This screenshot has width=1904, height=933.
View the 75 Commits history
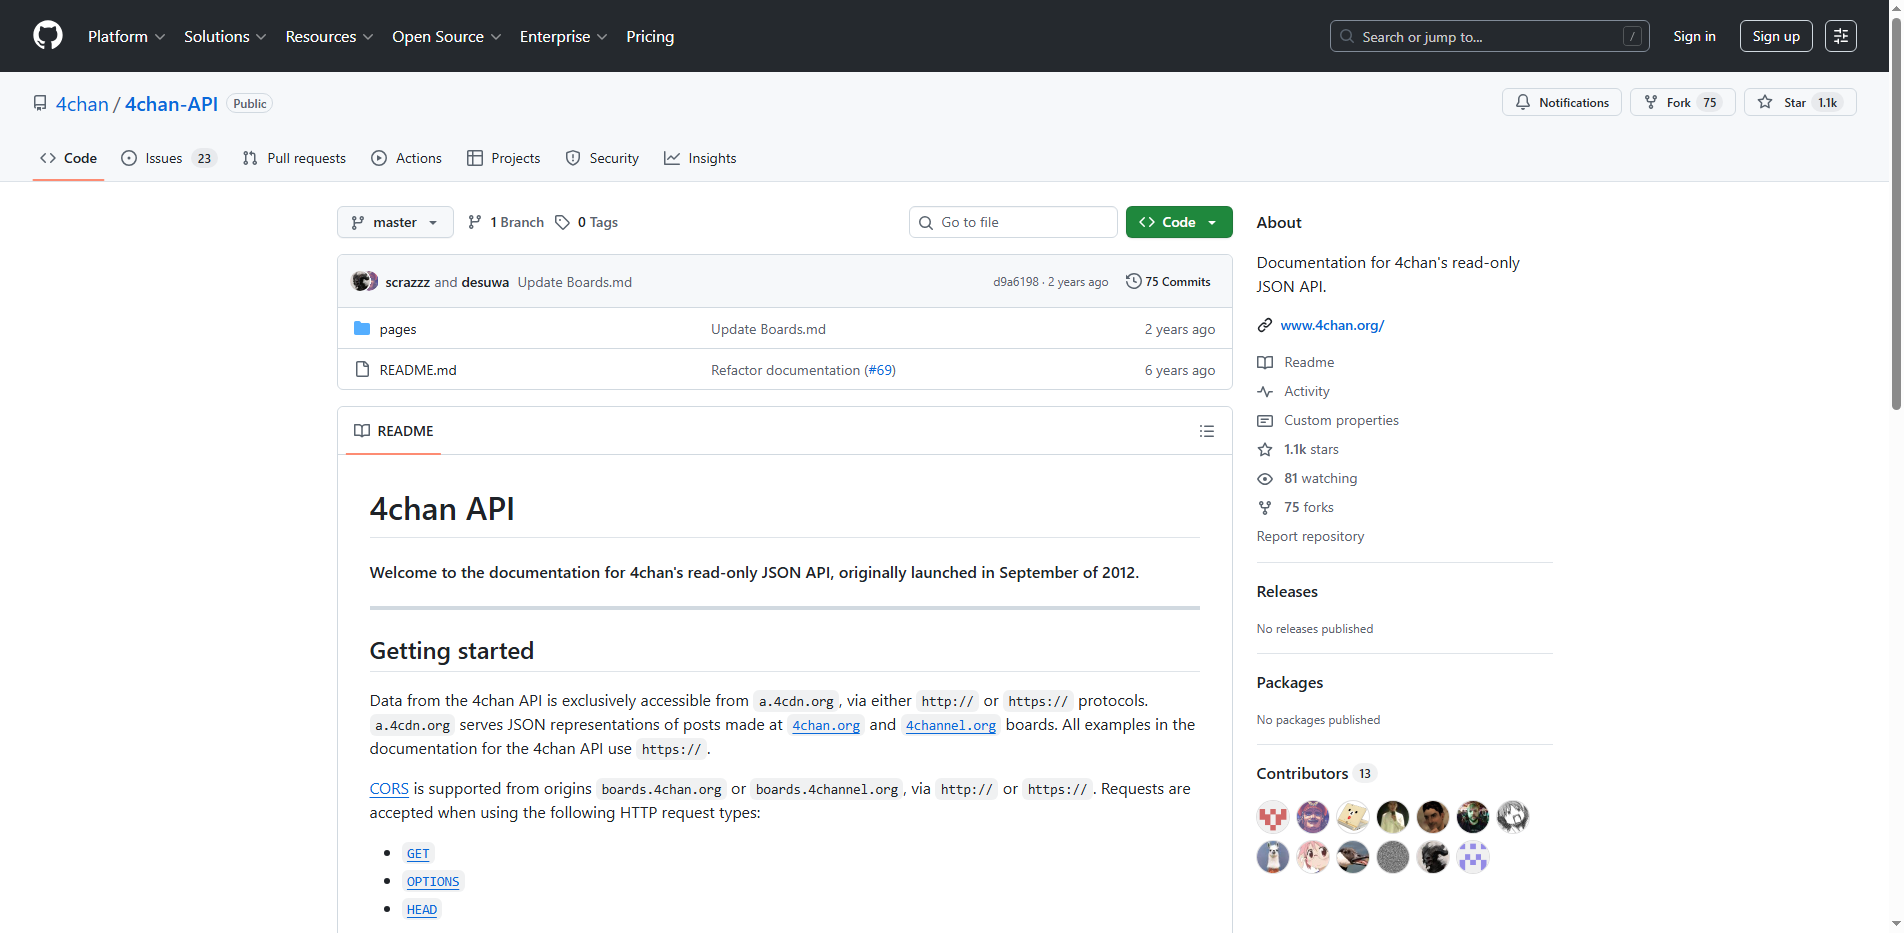point(1168,282)
